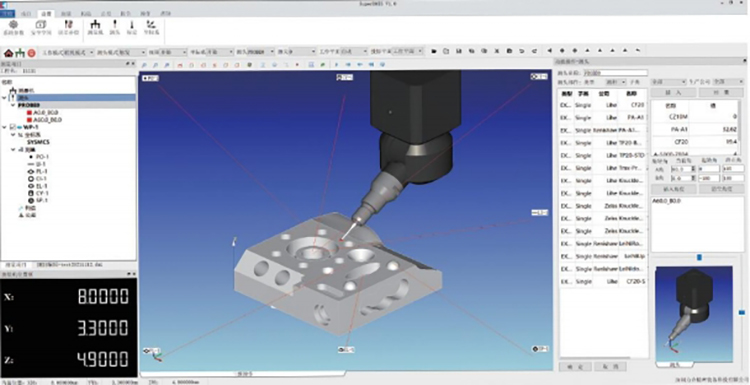Screen dimensions: 750x385
Task: Collapse the WP-1 workpiece node
Action: pos(4,127)
